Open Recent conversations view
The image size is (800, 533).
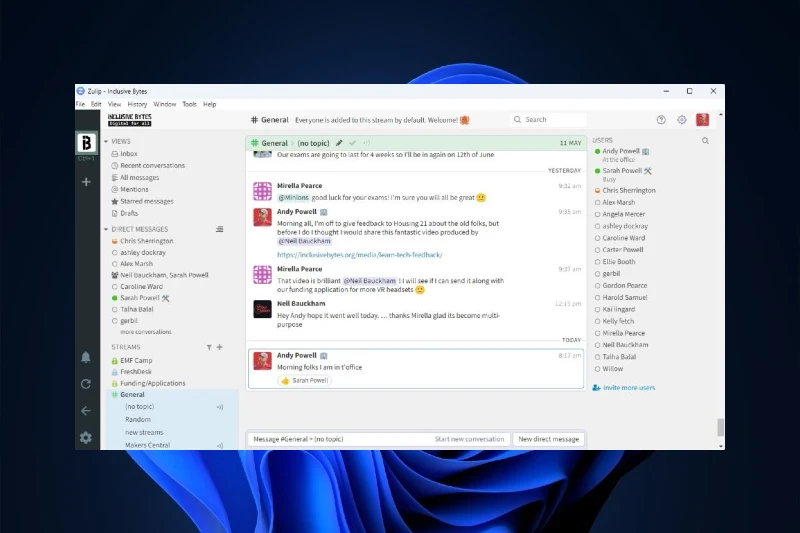153,166
